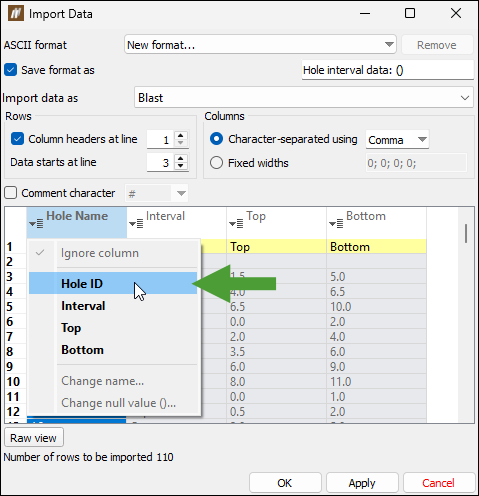Uncheck the Save format as checkbox

(11, 70)
